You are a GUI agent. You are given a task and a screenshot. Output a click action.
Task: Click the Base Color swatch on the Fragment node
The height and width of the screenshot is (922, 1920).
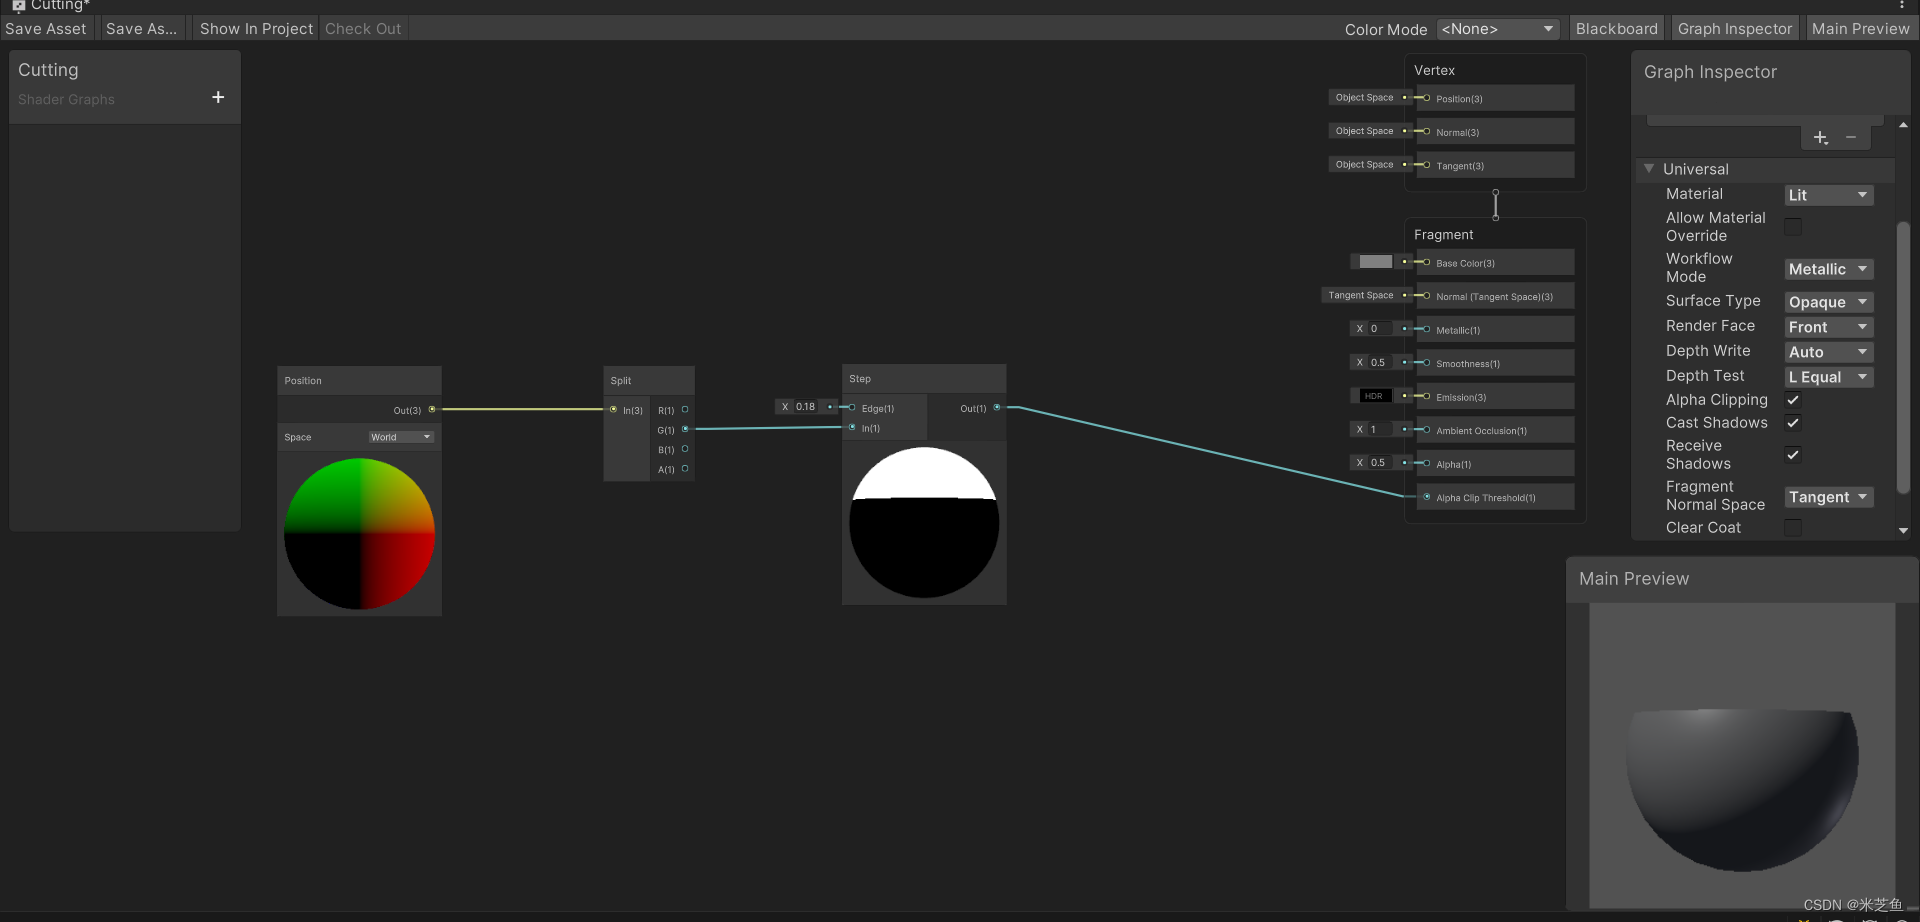pos(1374,261)
